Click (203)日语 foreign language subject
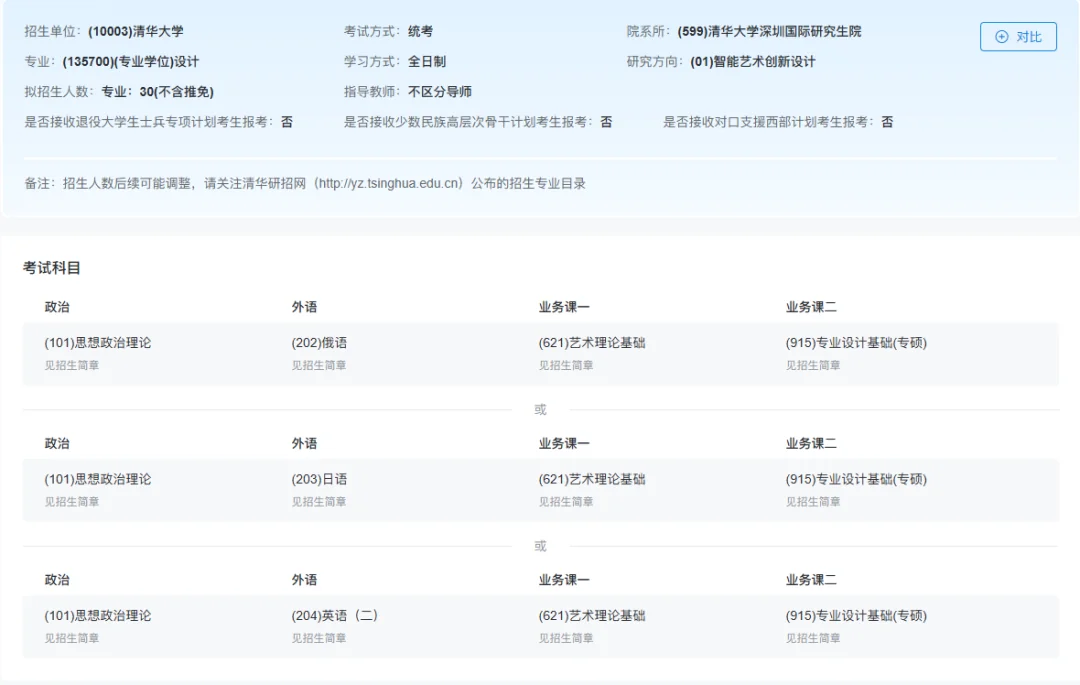 [x=319, y=479]
